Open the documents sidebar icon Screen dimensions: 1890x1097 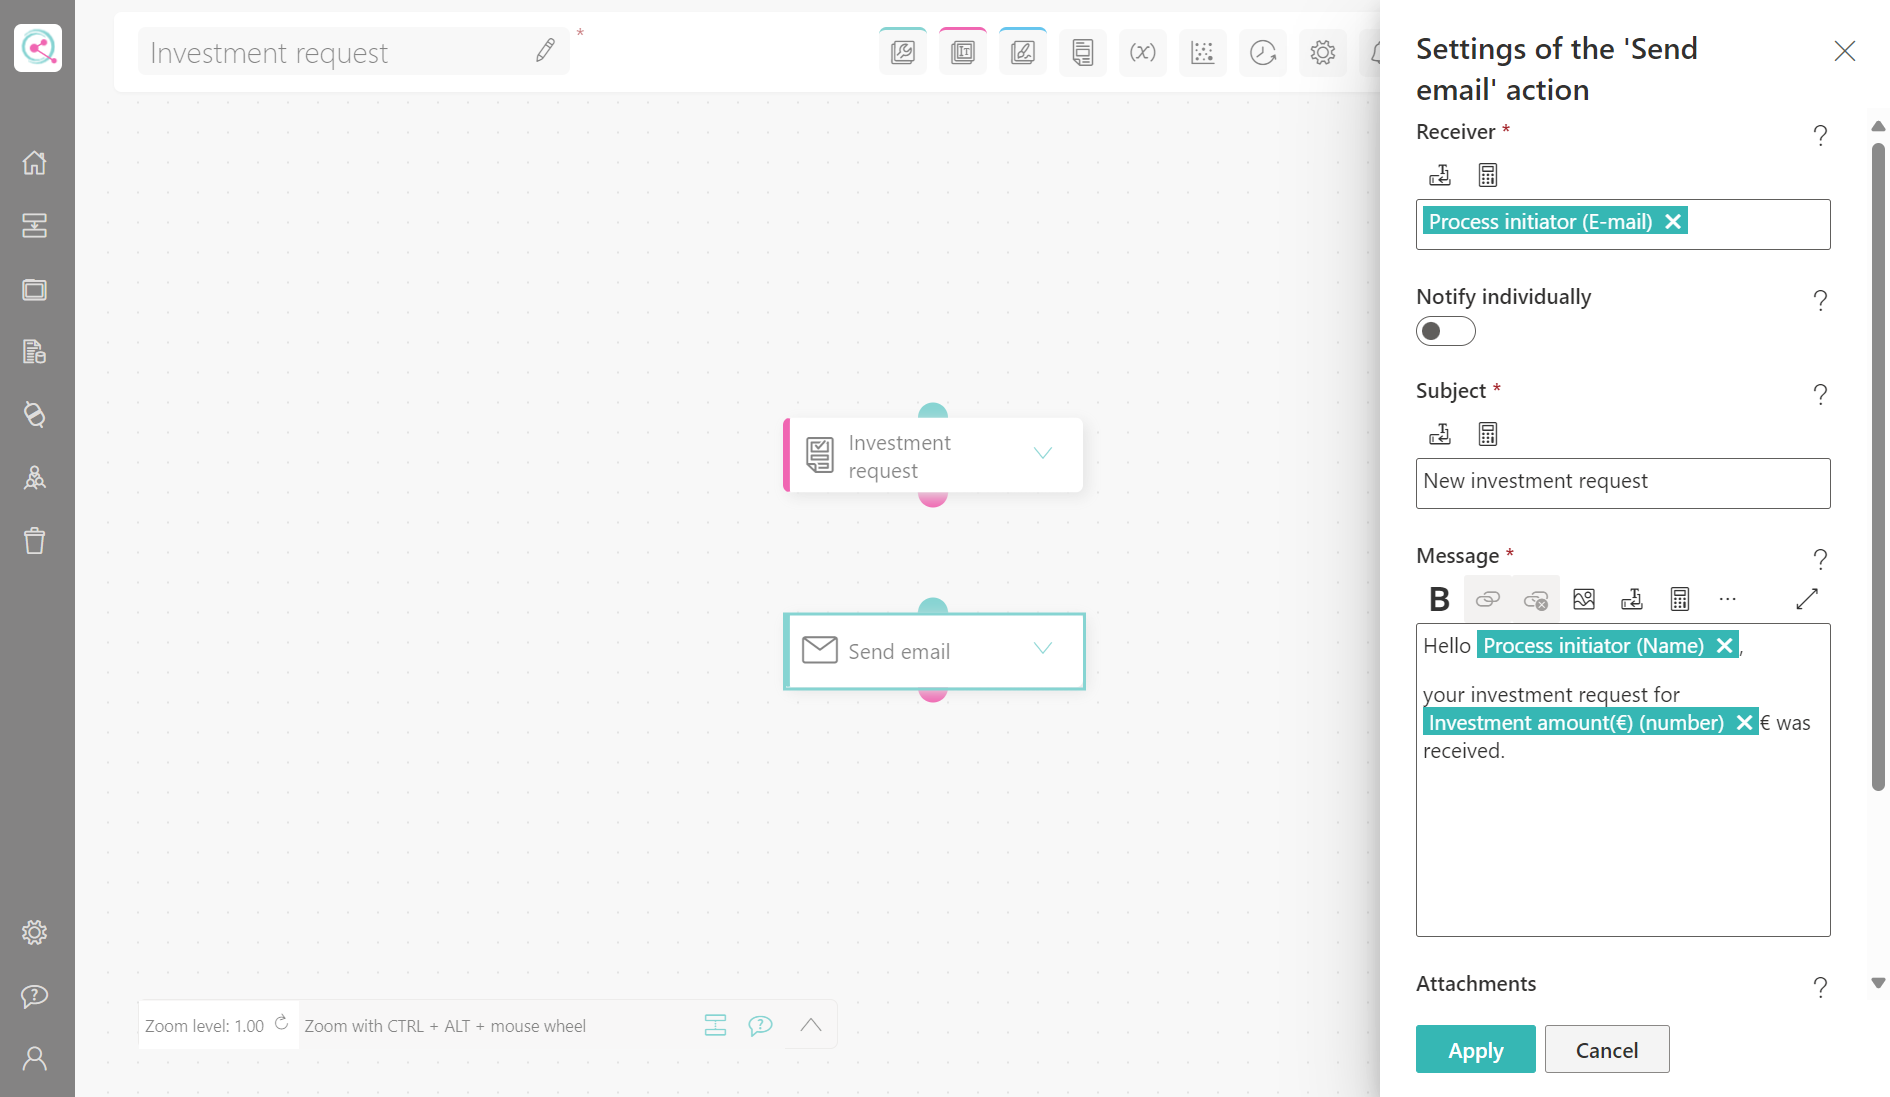35,352
